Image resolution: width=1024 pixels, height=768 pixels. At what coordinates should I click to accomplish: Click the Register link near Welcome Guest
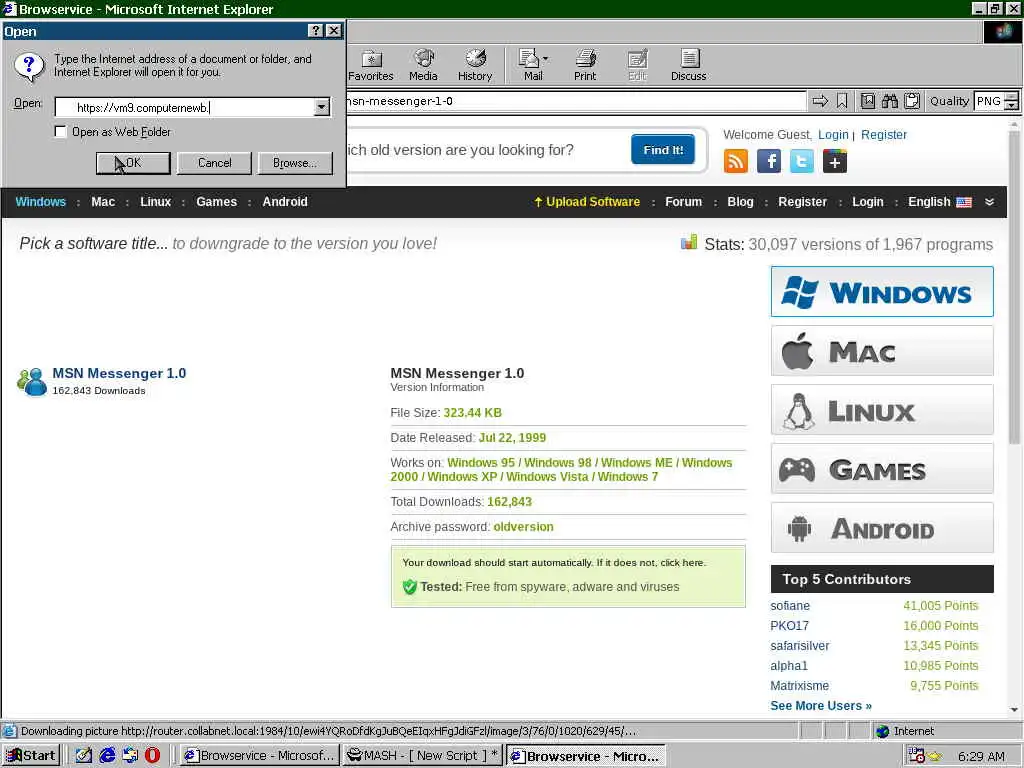[884, 135]
